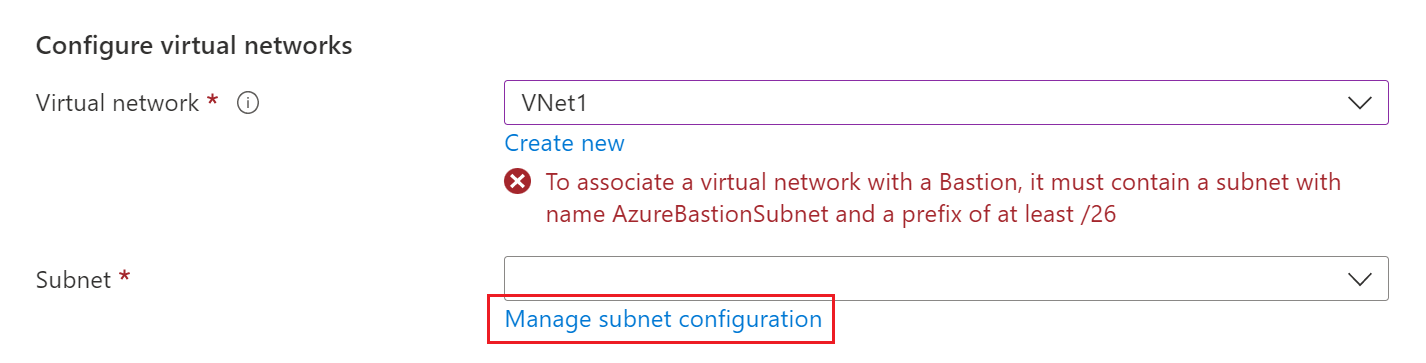Click the Bastion subnet error message

[943, 198]
